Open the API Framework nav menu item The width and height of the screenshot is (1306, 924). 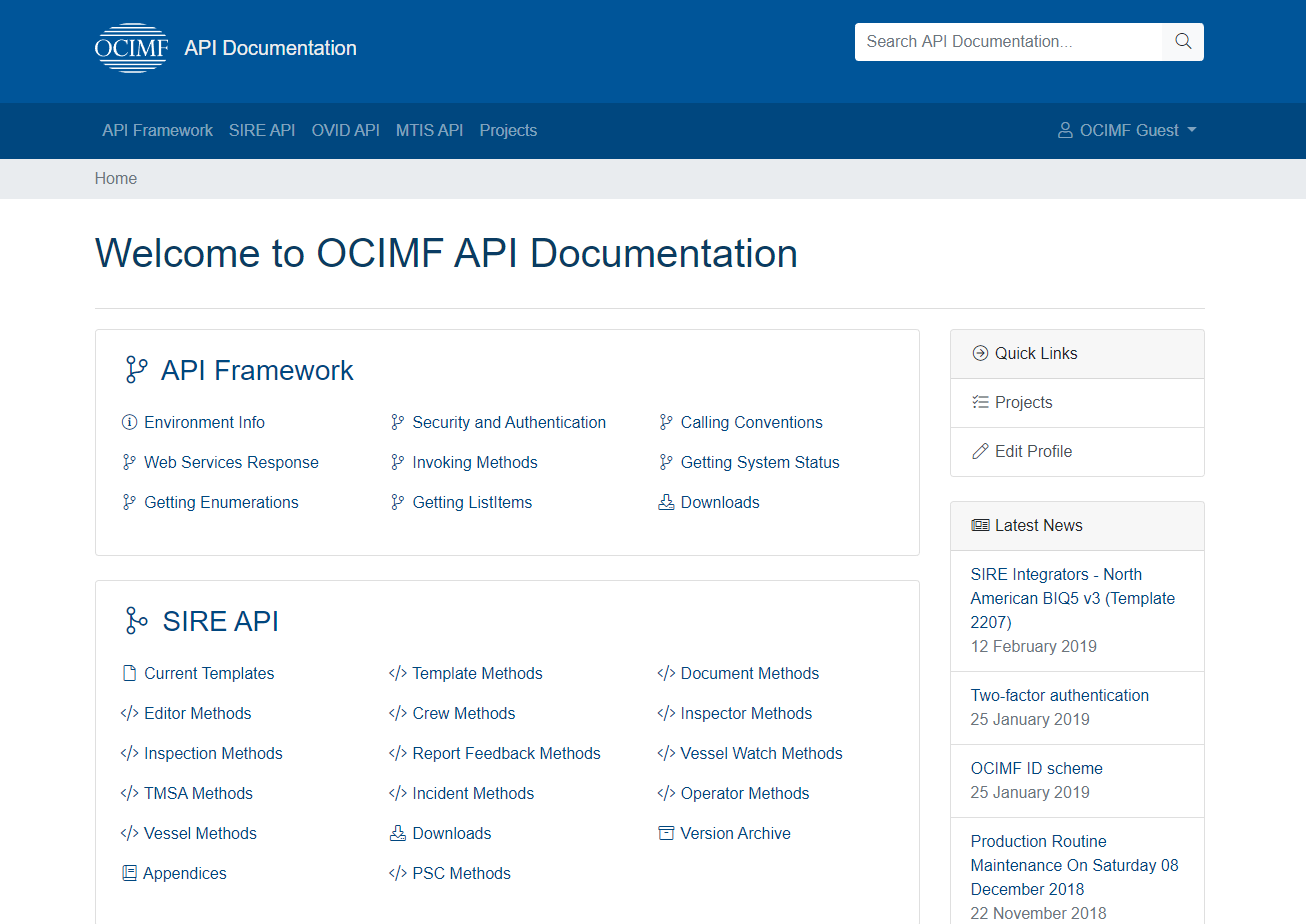157,130
